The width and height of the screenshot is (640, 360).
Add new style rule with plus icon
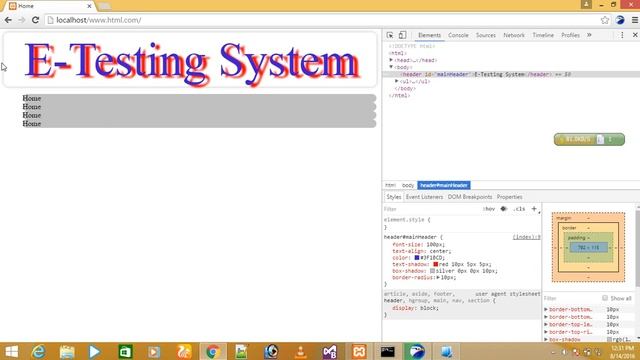point(534,209)
